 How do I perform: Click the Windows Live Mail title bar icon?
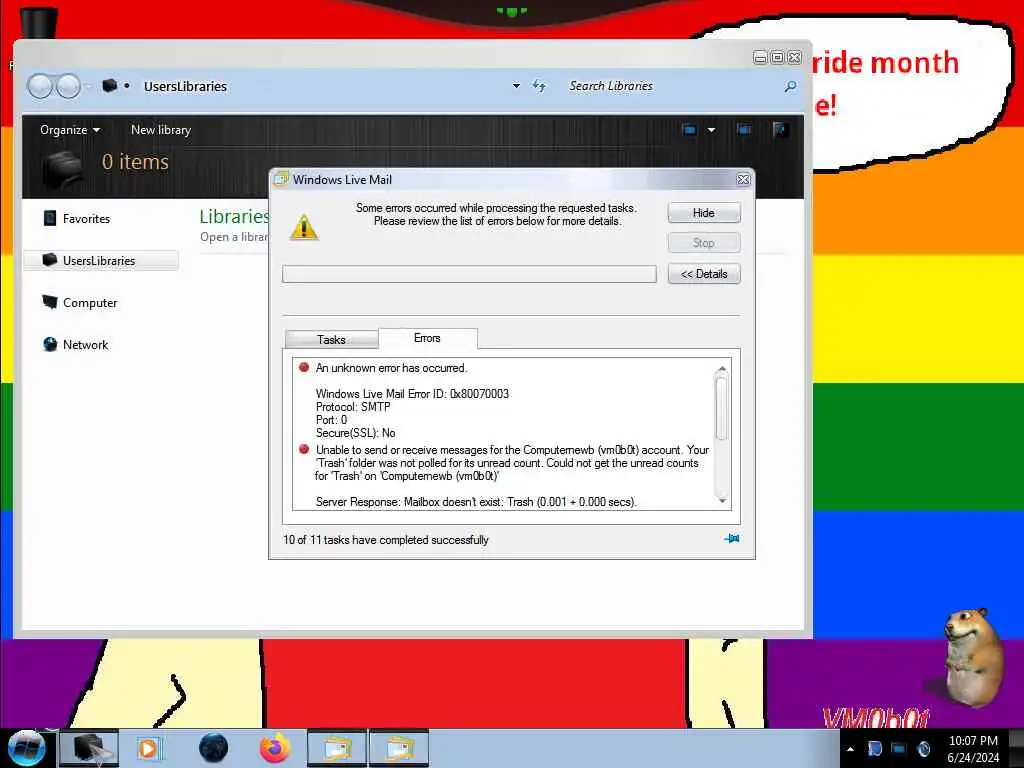click(281, 179)
